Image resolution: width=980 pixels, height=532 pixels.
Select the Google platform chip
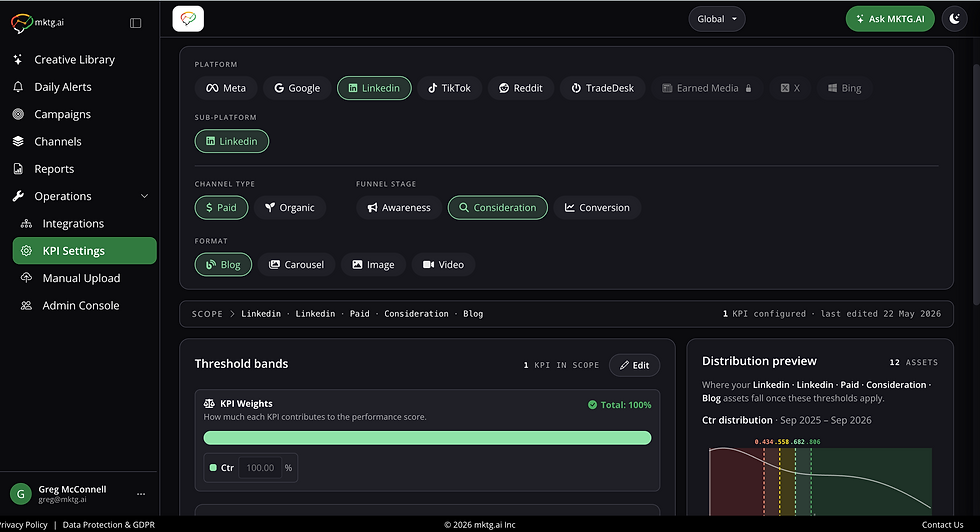pos(297,88)
